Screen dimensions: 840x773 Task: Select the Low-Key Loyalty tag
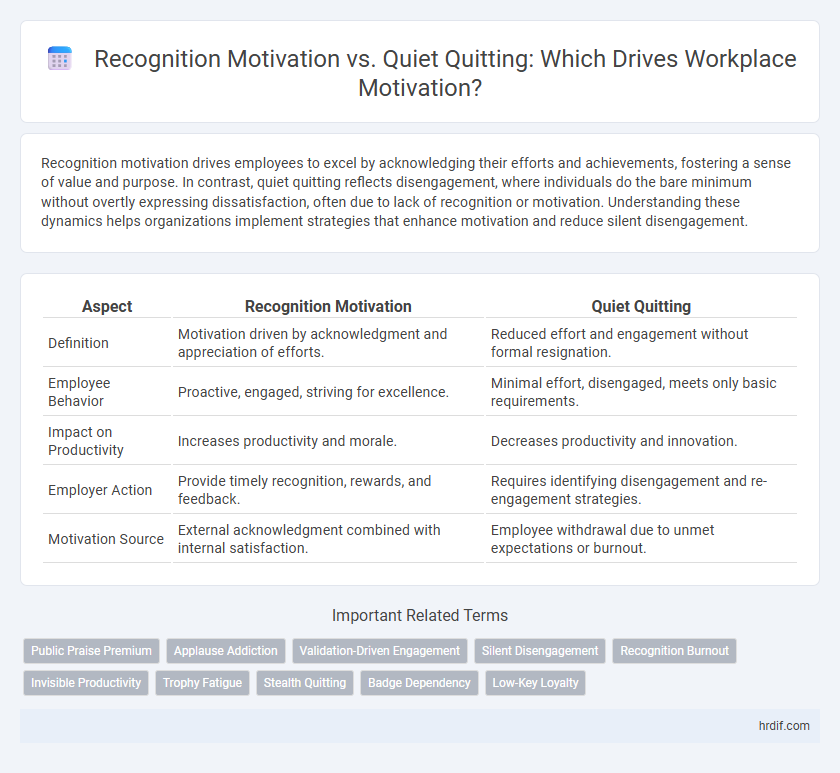click(535, 683)
